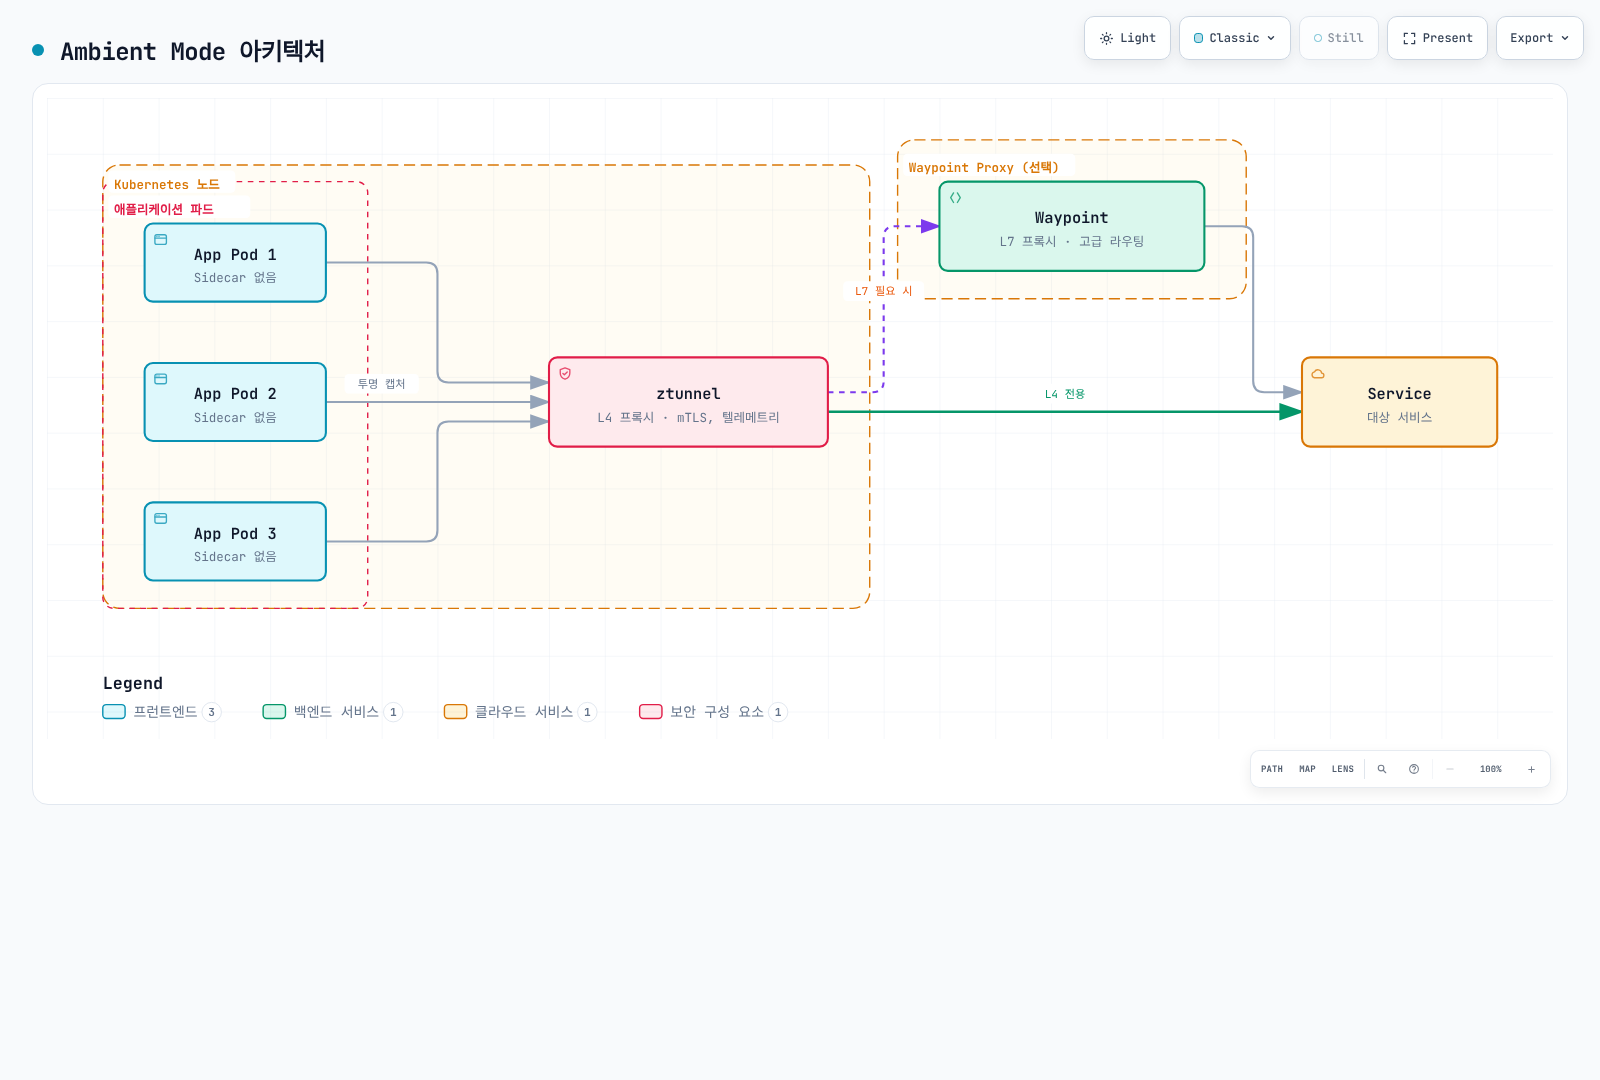This screenshot has width=1600, height=1080.
Task: Select the App Pod 1 node
Action: click(x=235, y=263)
